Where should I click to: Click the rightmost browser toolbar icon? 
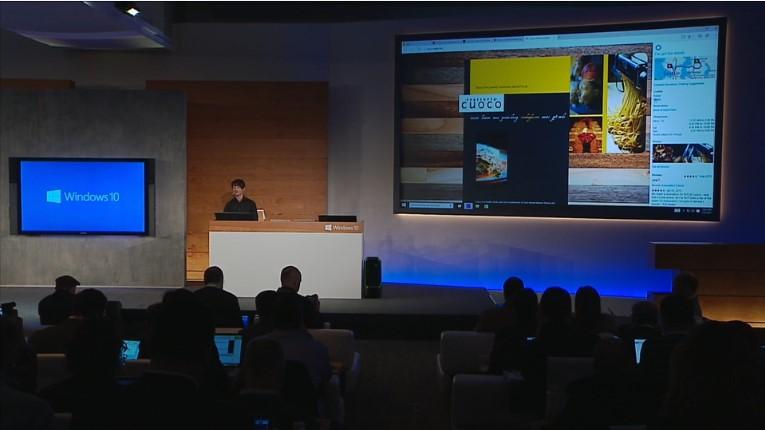[x=707, y=36]
